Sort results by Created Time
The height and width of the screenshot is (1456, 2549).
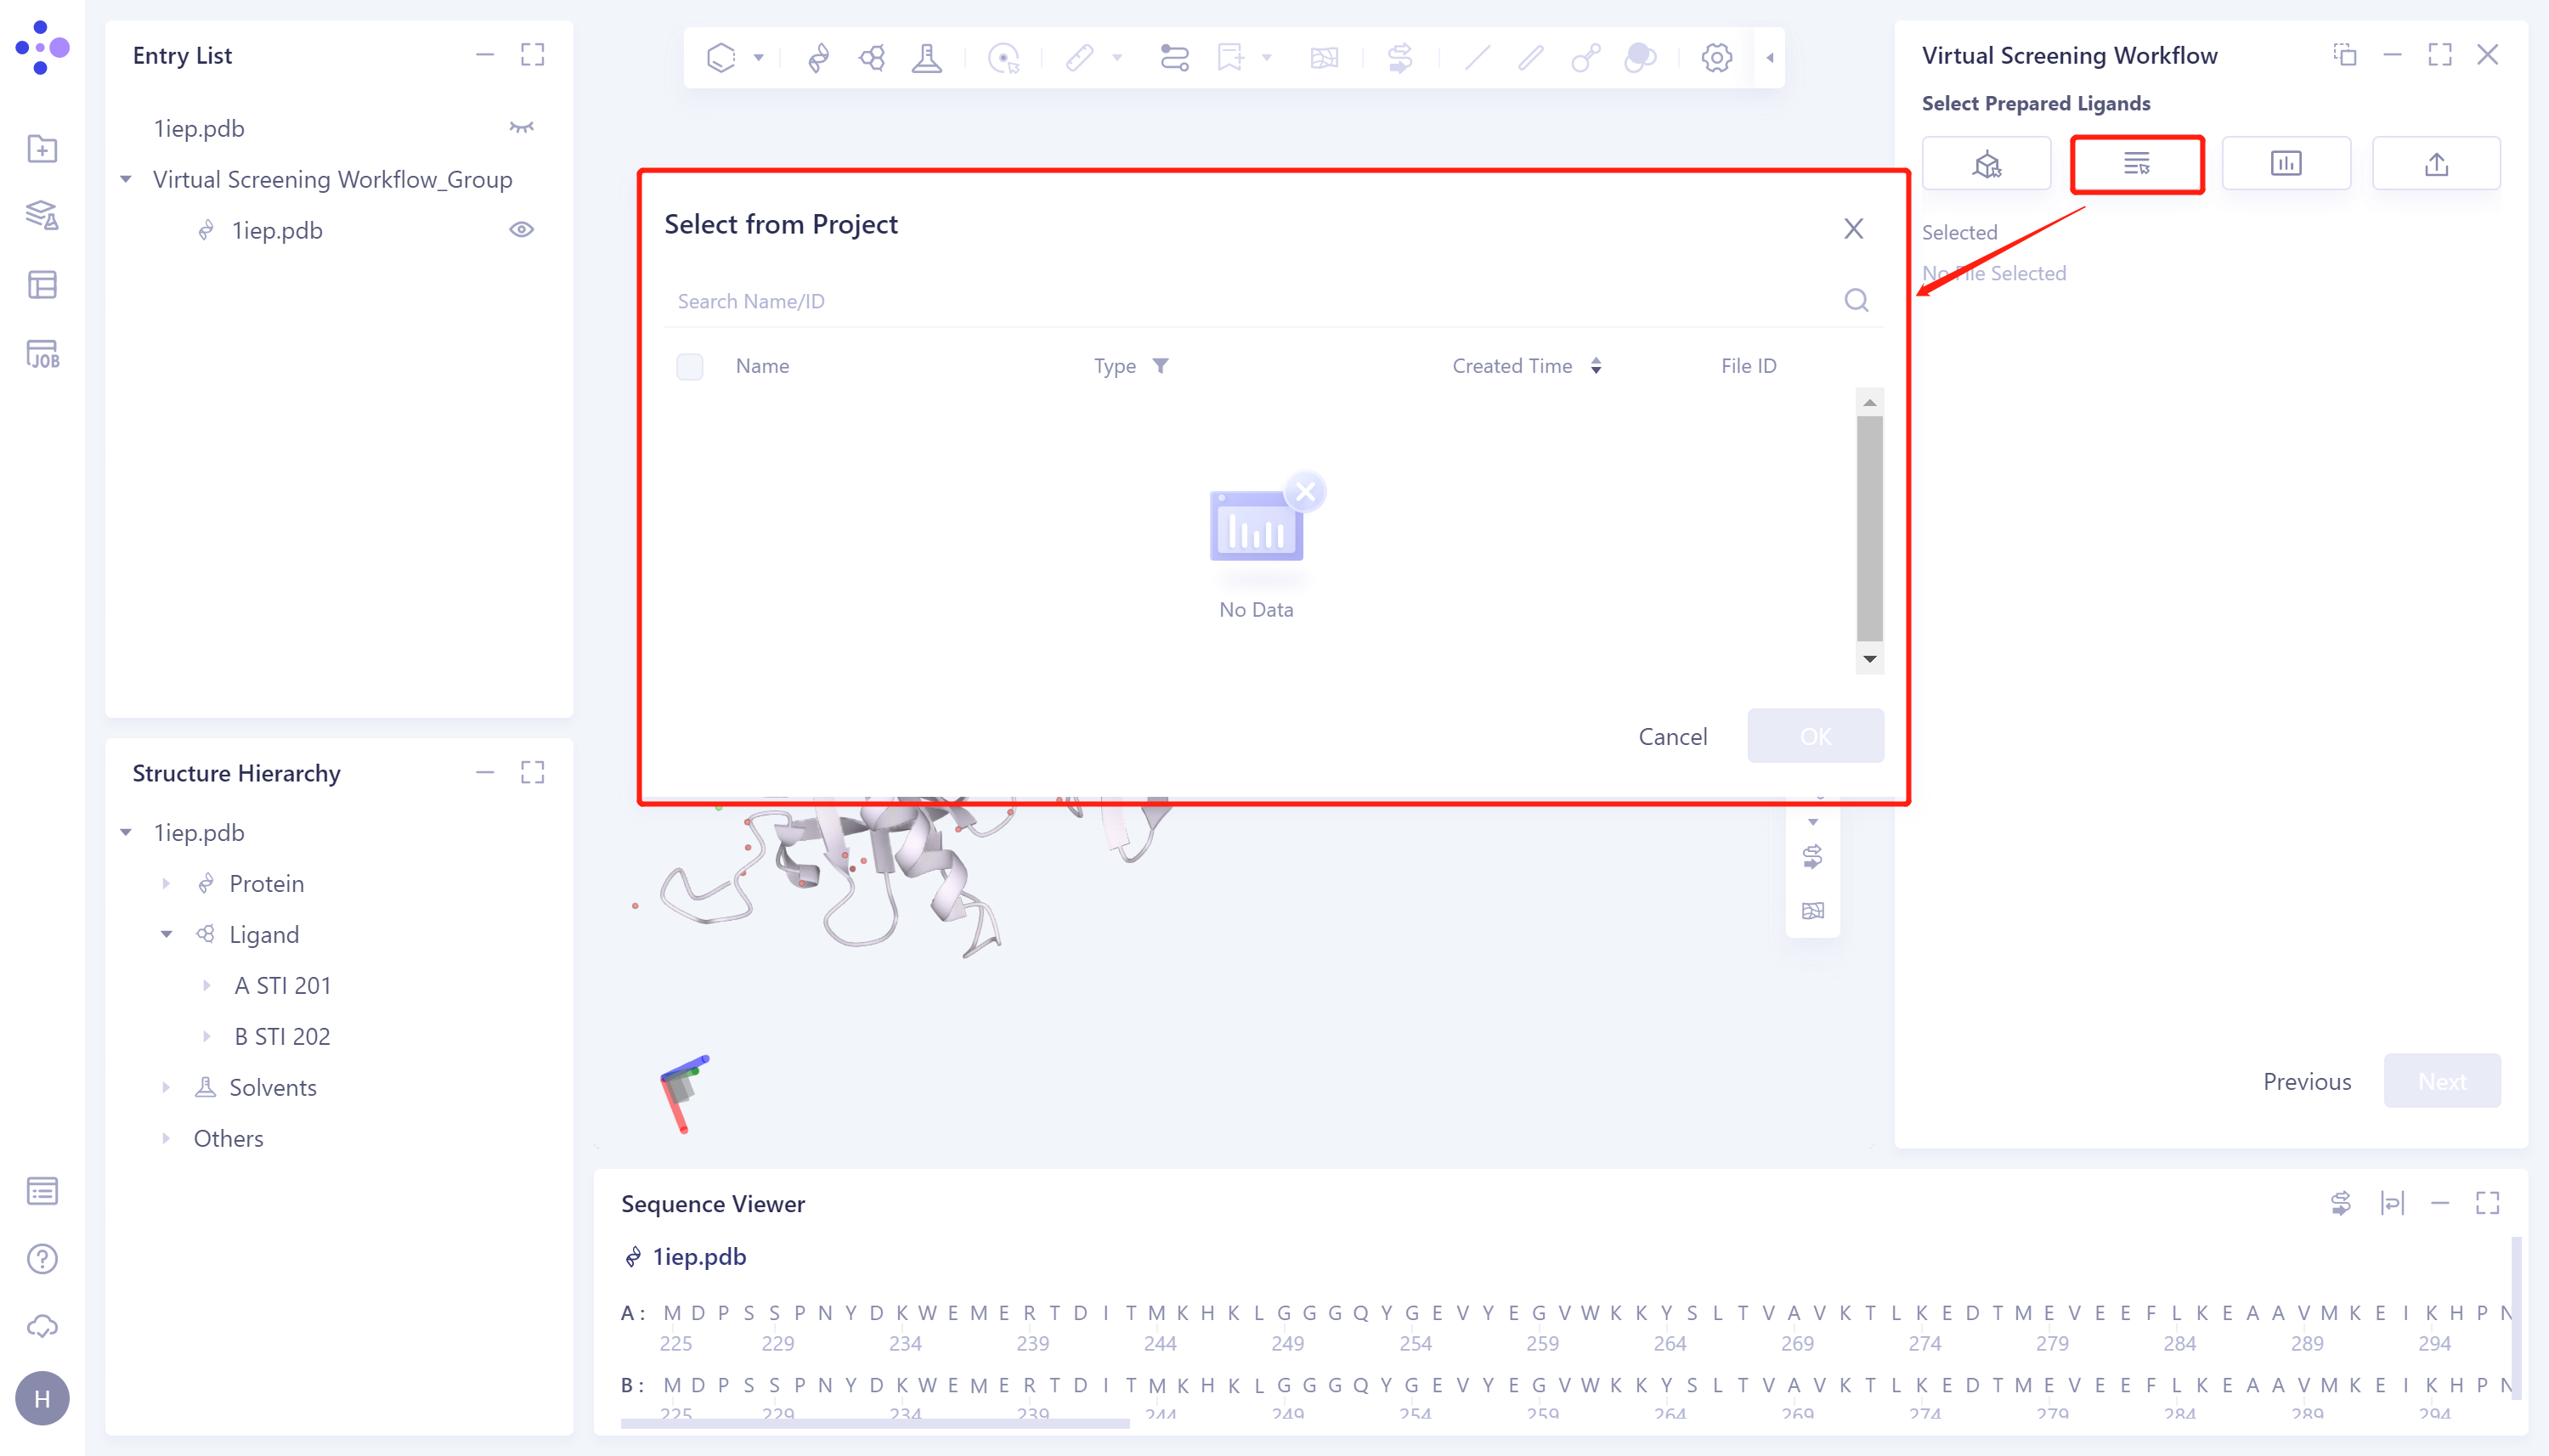(1596, 366)
